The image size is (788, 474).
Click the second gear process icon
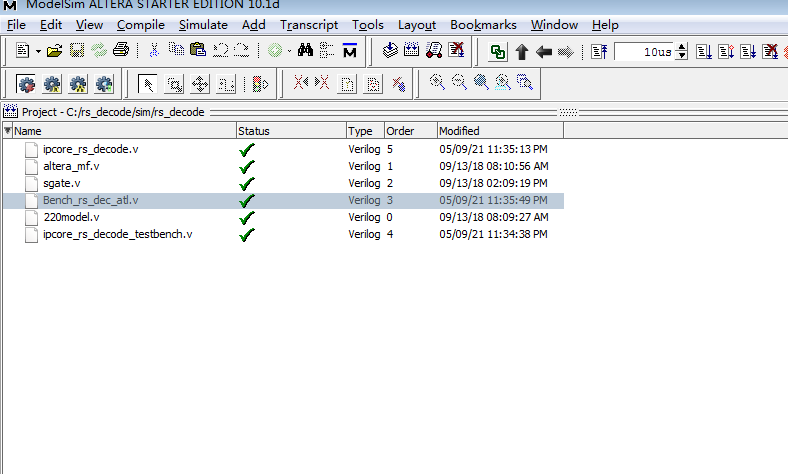click(x=52, y=84)
